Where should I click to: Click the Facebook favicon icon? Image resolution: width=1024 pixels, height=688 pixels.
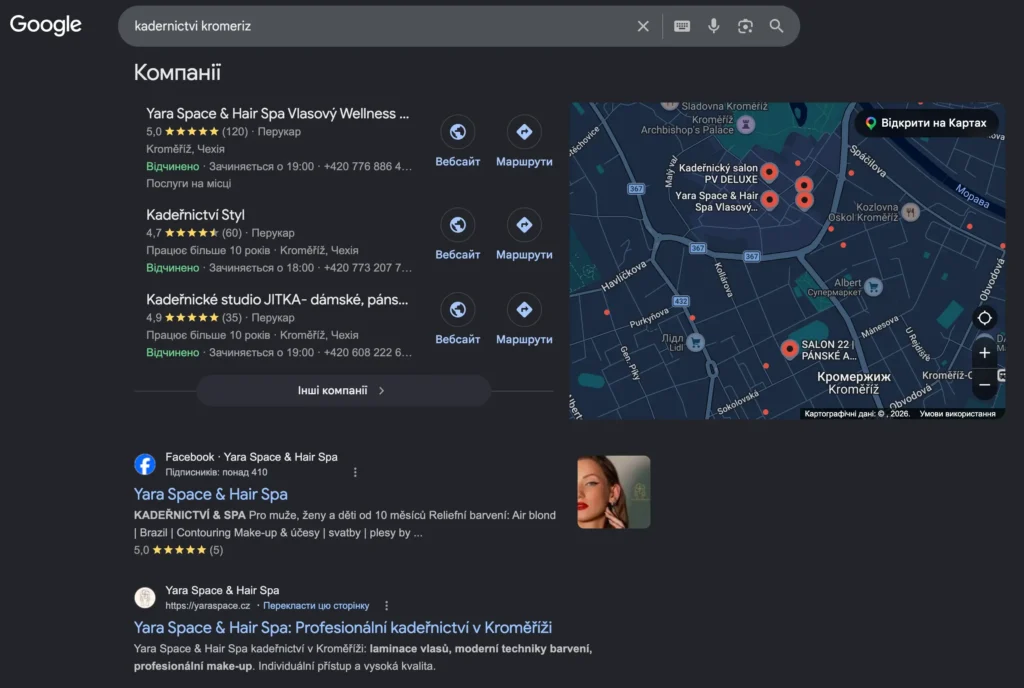tap(145, 464)
